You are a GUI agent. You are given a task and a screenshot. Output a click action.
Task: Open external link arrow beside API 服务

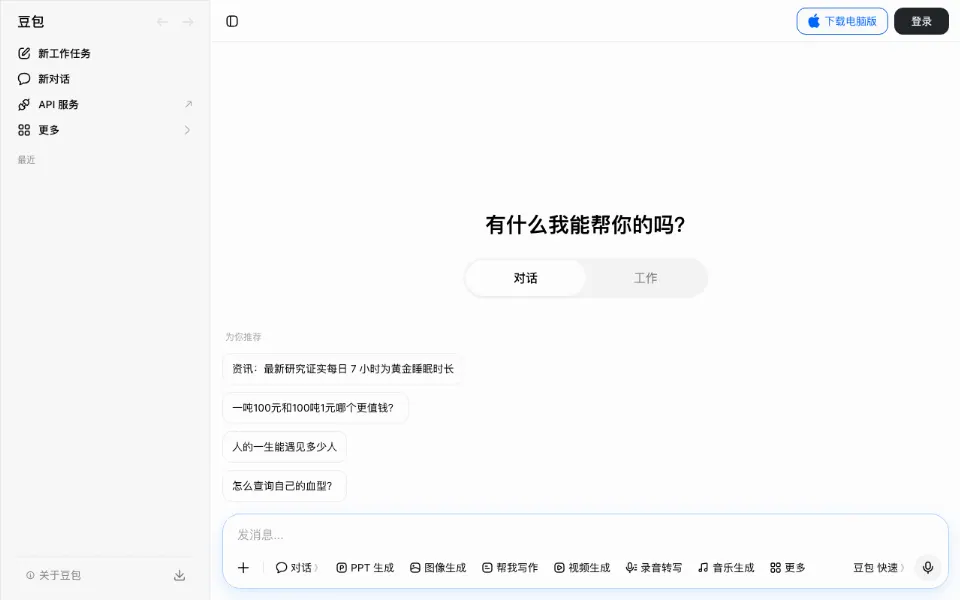tap(189, 104)
